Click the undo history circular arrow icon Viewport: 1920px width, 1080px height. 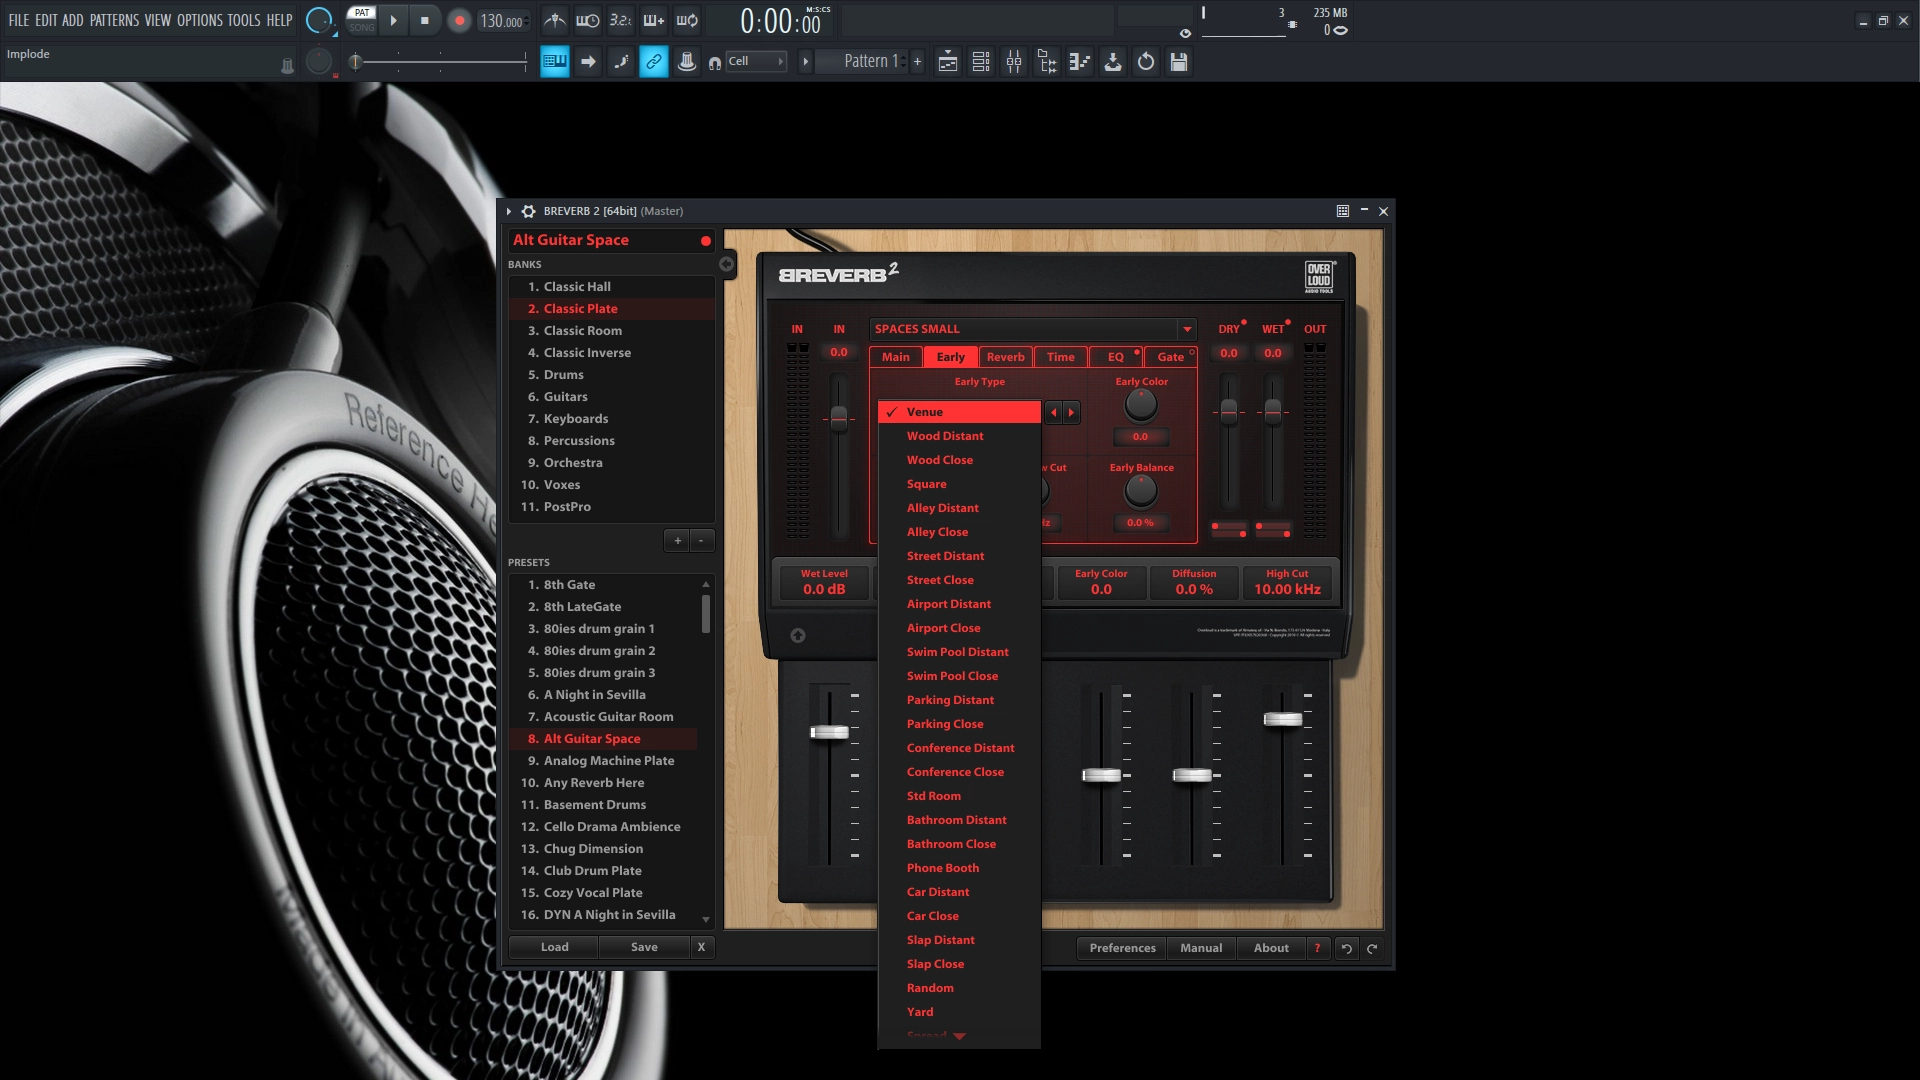coord(1146,62)
